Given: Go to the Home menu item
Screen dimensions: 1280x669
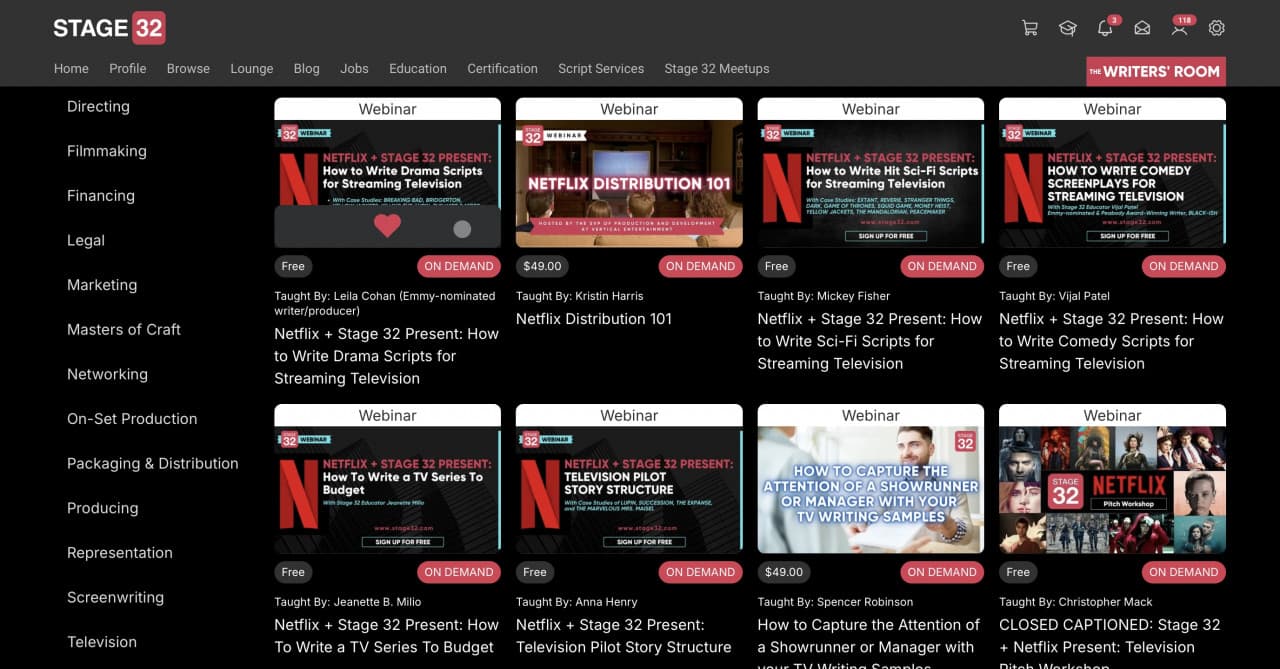Looking at the screenshot, I should click(x=71, y=68).
